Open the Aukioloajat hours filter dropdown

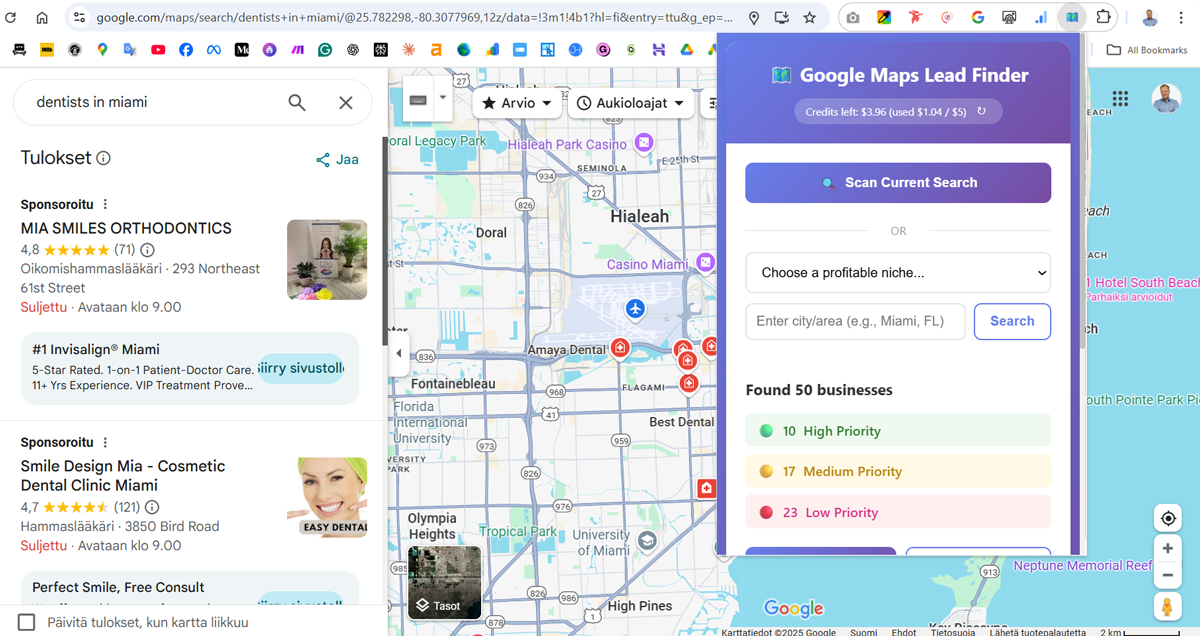coord(631,103)
